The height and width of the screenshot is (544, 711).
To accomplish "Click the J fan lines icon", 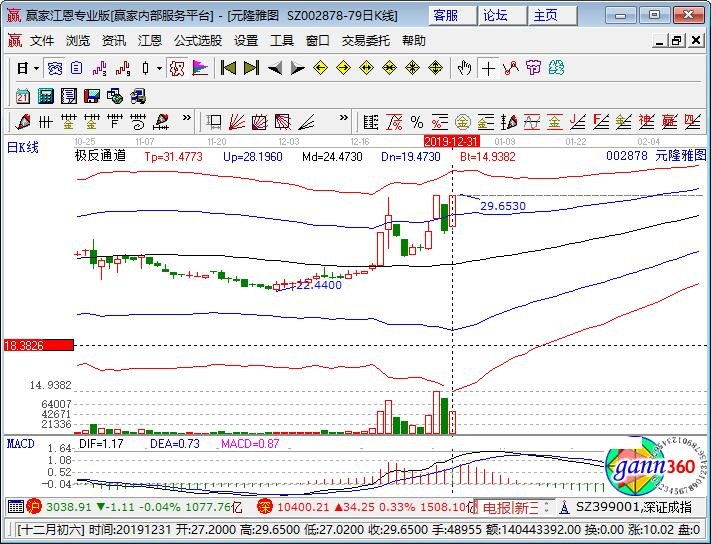I will pyautogui.click(x=578, y=122).
